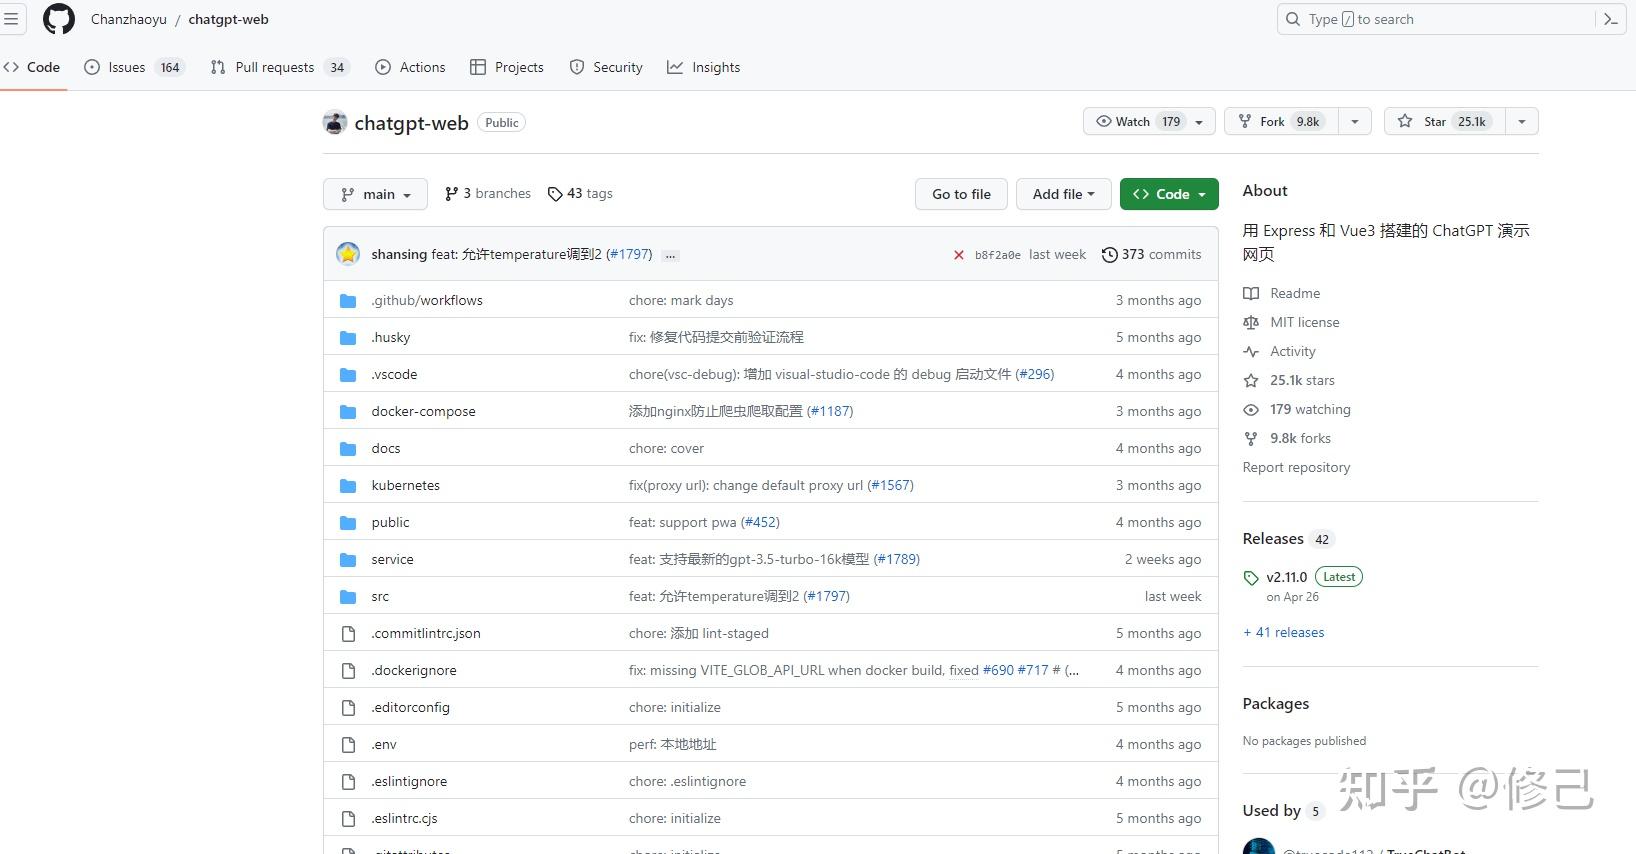Open the Pull requests tab
This screenshot has height=854, width=1636.
[x=275, y=67]
